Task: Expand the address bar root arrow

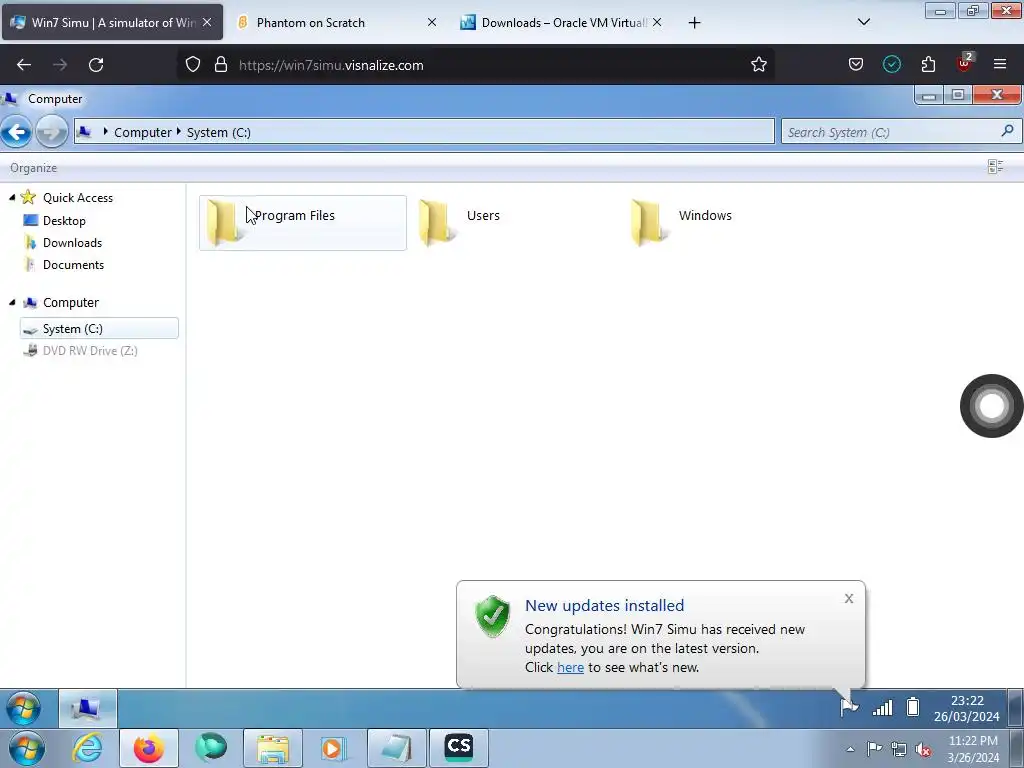Action: pyautogui.click(x=105, y=132)
